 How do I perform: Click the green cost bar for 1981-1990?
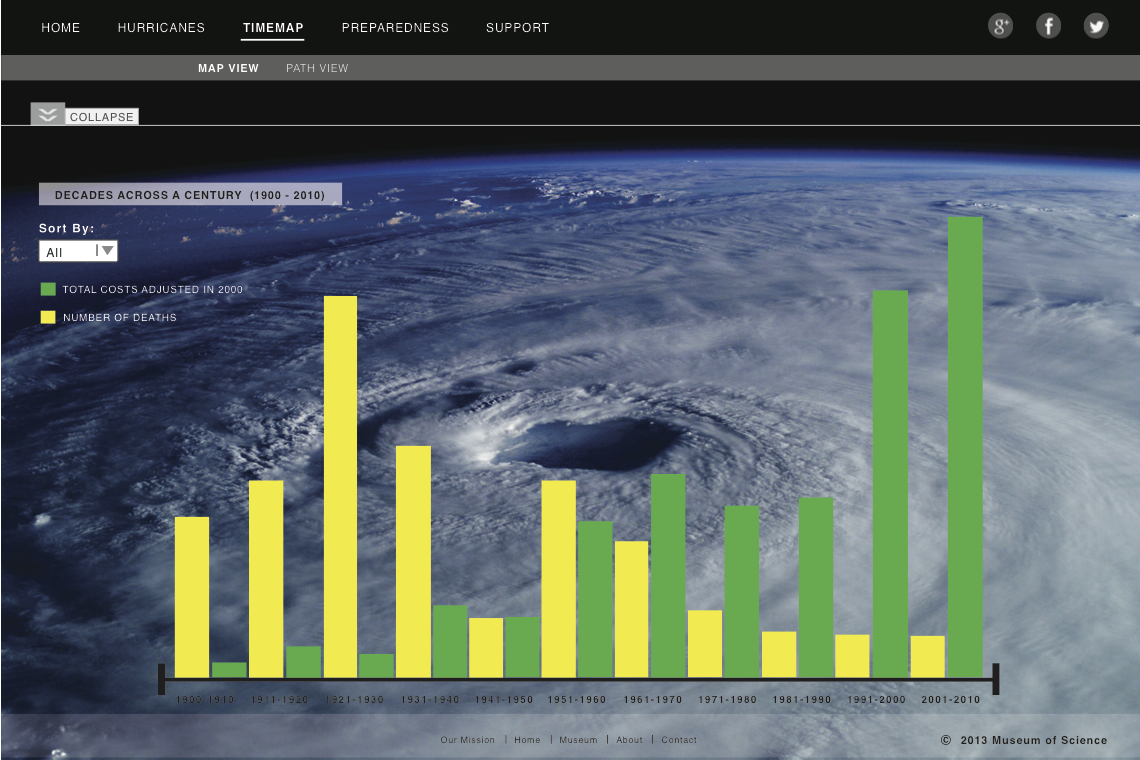click(x=816, y=588)
